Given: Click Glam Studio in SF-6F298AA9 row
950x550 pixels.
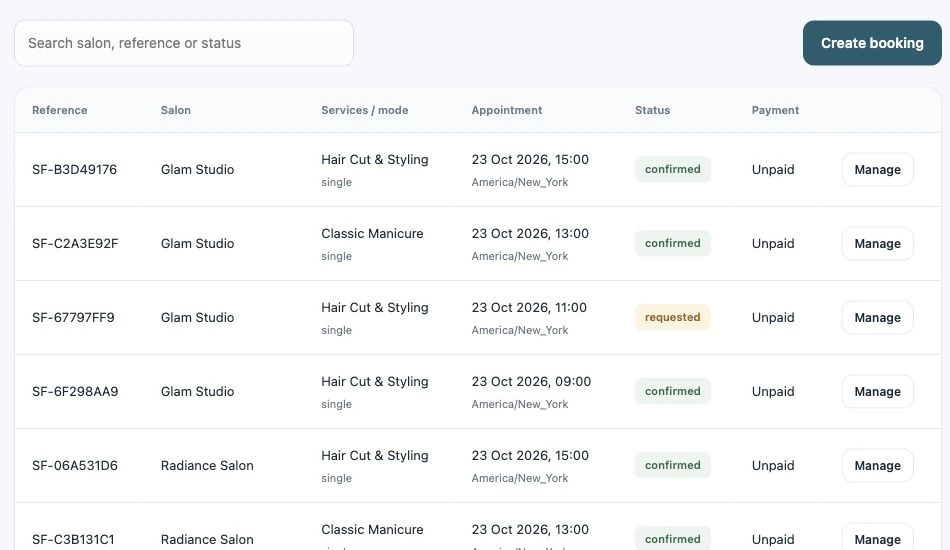Looking at the screenshot, I should 198,391.
